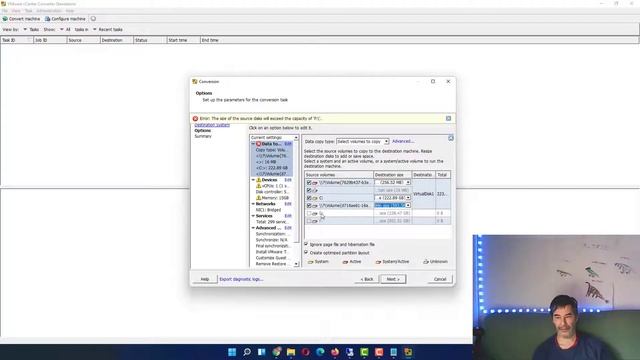640x360 pixels.
Task: Click the System legend icon
Action: point(311,262)
